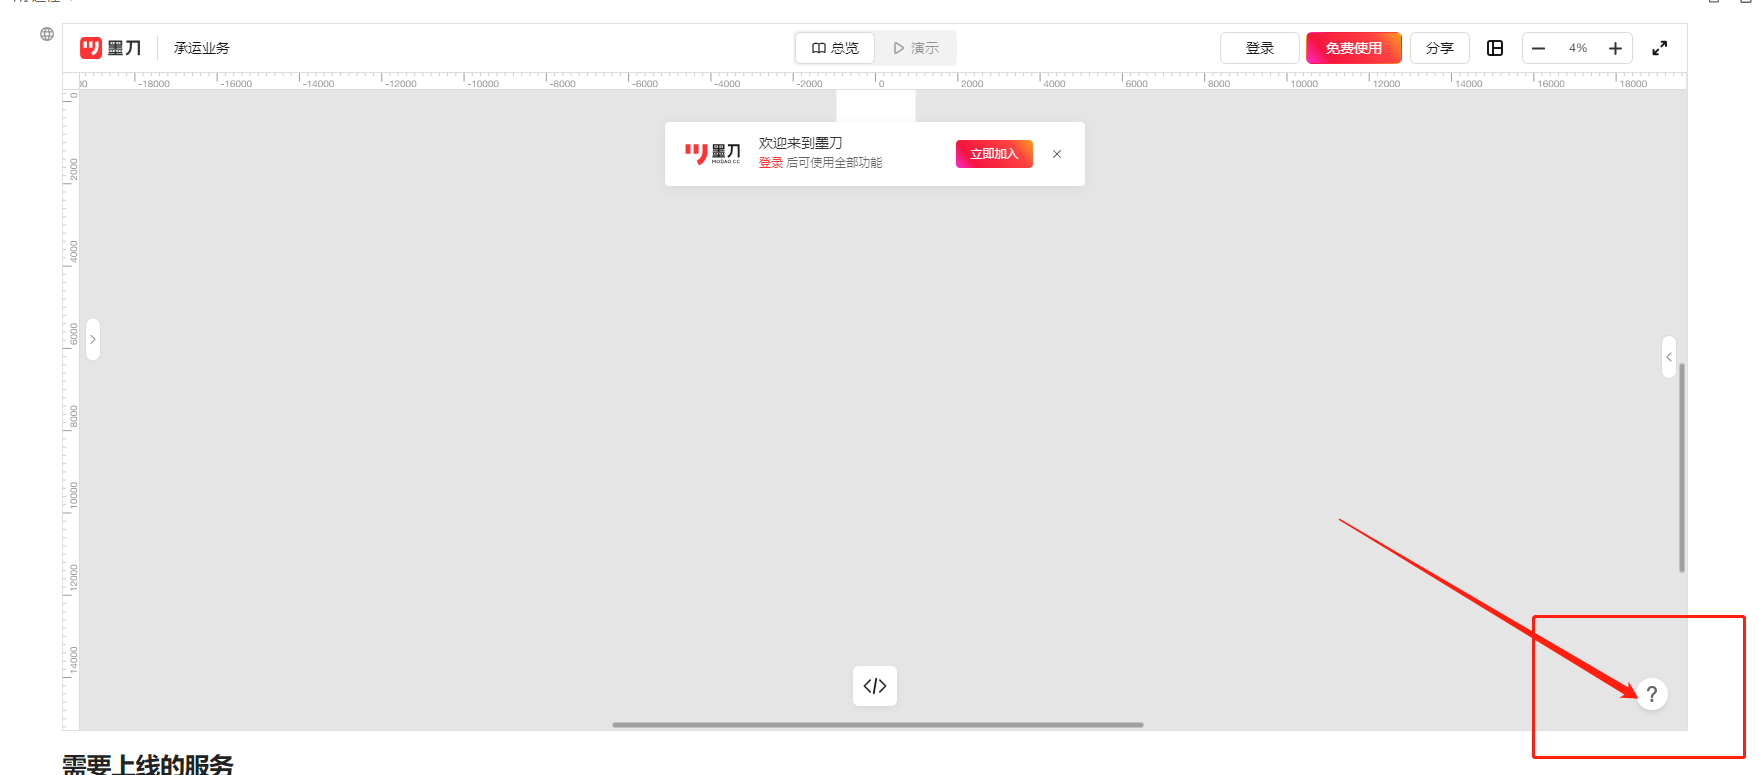Click the 4% zoom level value
The height and width of the screenshot is (775, 1761).
[x=1578, y=48]
